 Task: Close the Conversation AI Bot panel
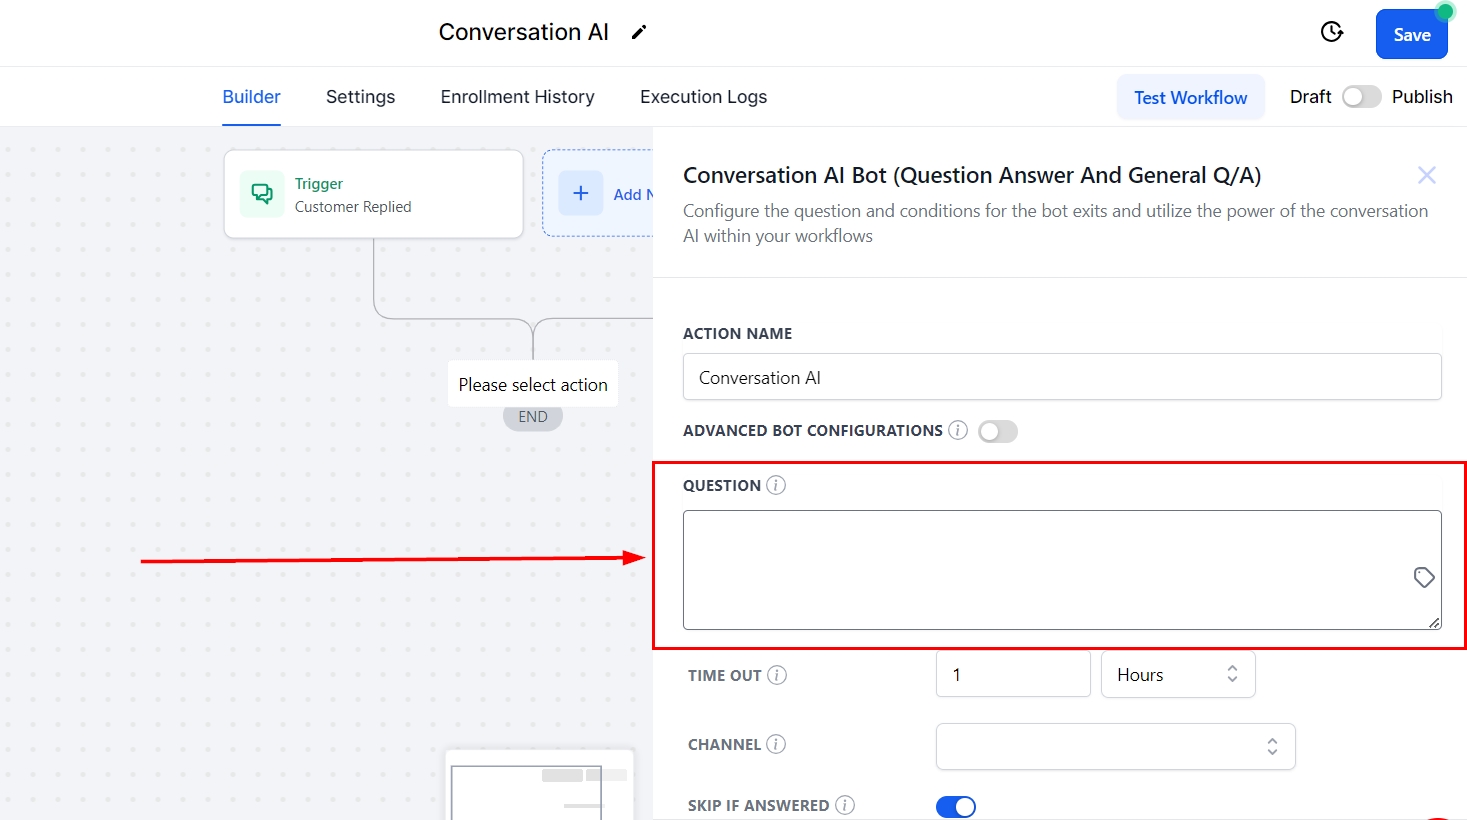pyautogui.click(x=1426, y=176)
